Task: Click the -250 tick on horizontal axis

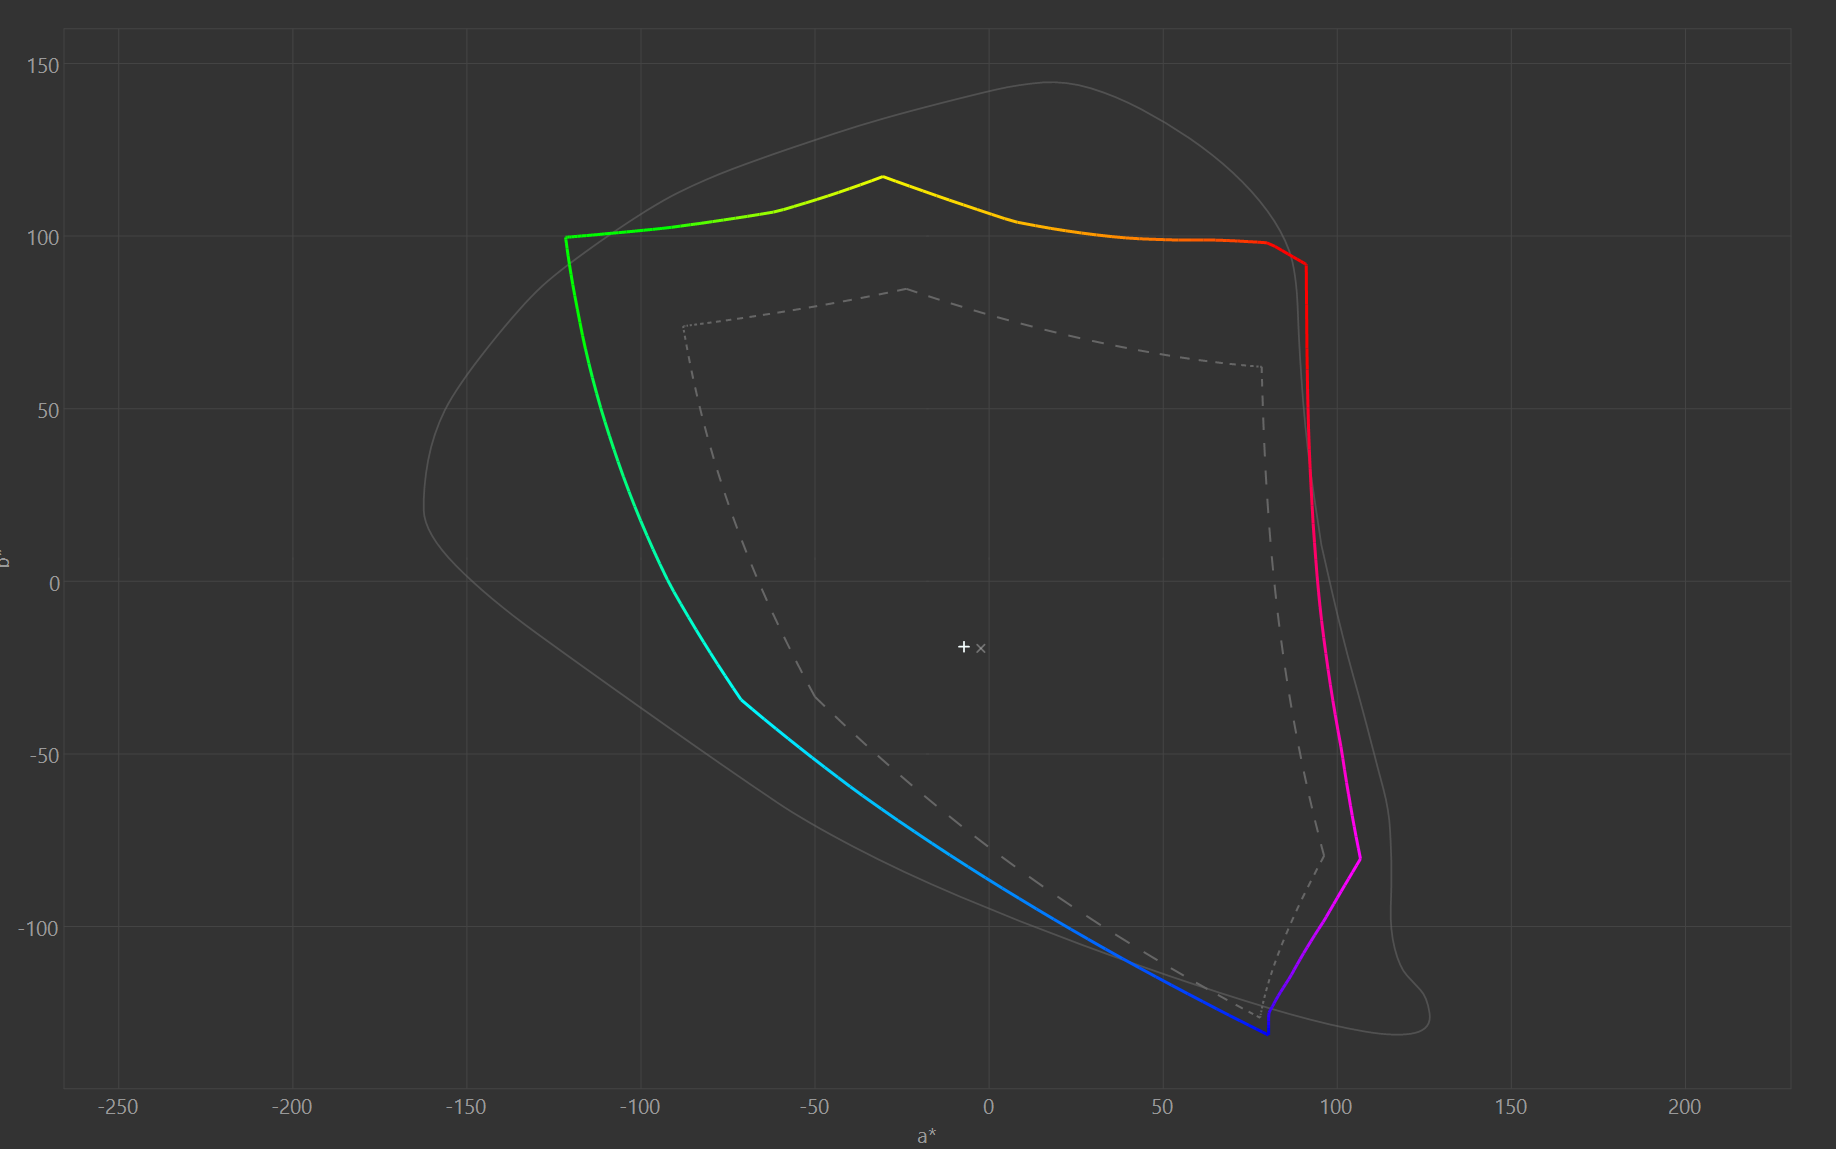Action: pyautogui.click(x=118, y=1107)
